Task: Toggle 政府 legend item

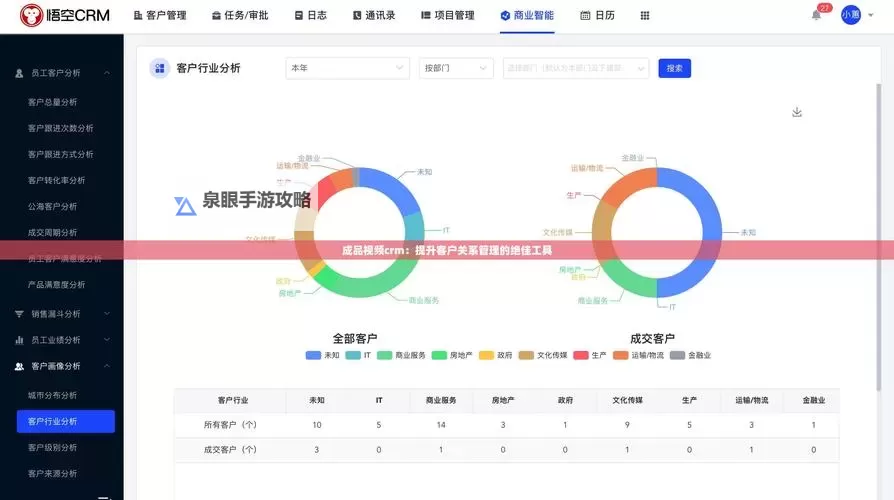Action: (495, 355)
